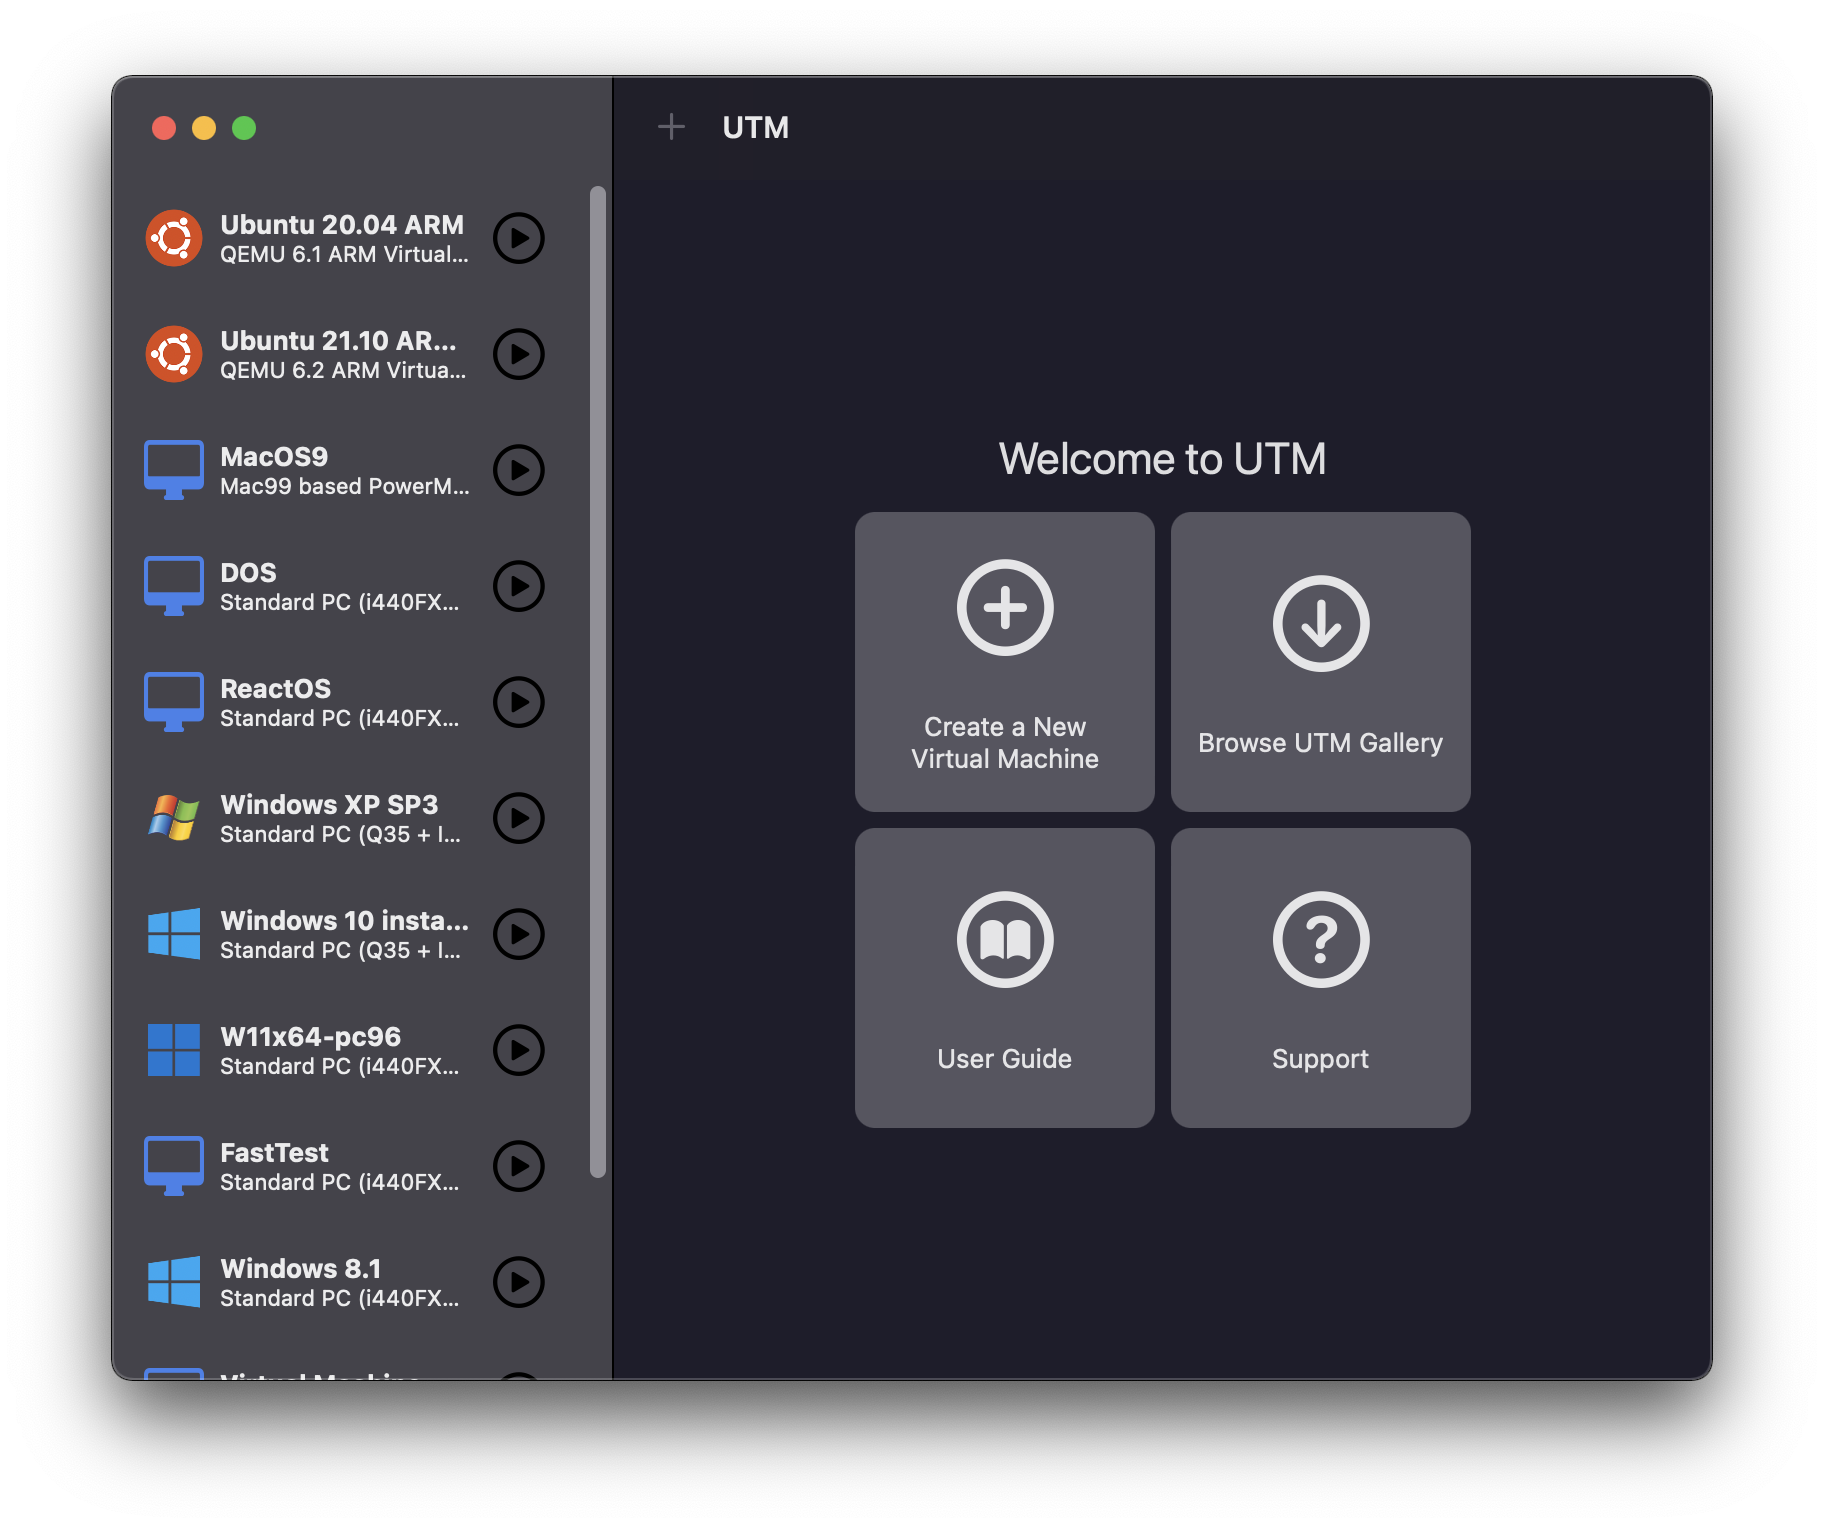Click the Windows 8.1 logo icon
Image resolution: width=1824 pixels, height=1528 pixels.
[174, 1282]
